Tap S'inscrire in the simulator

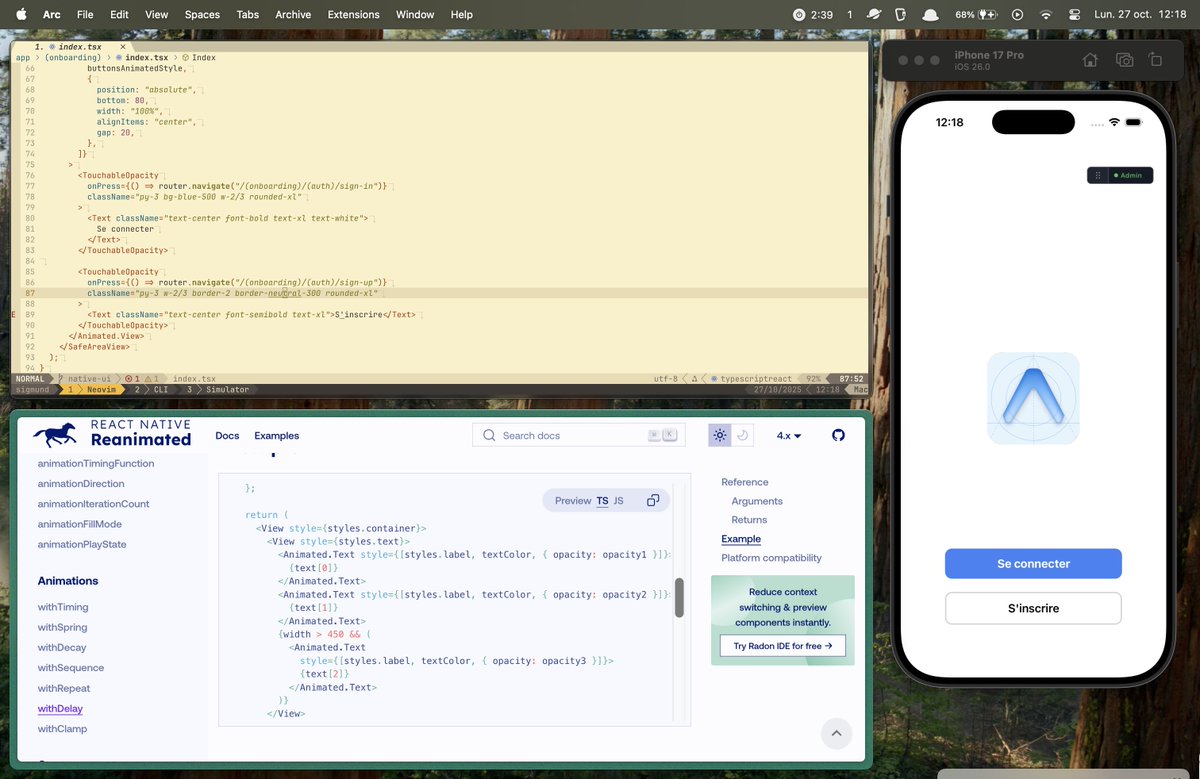point(1033,608)
